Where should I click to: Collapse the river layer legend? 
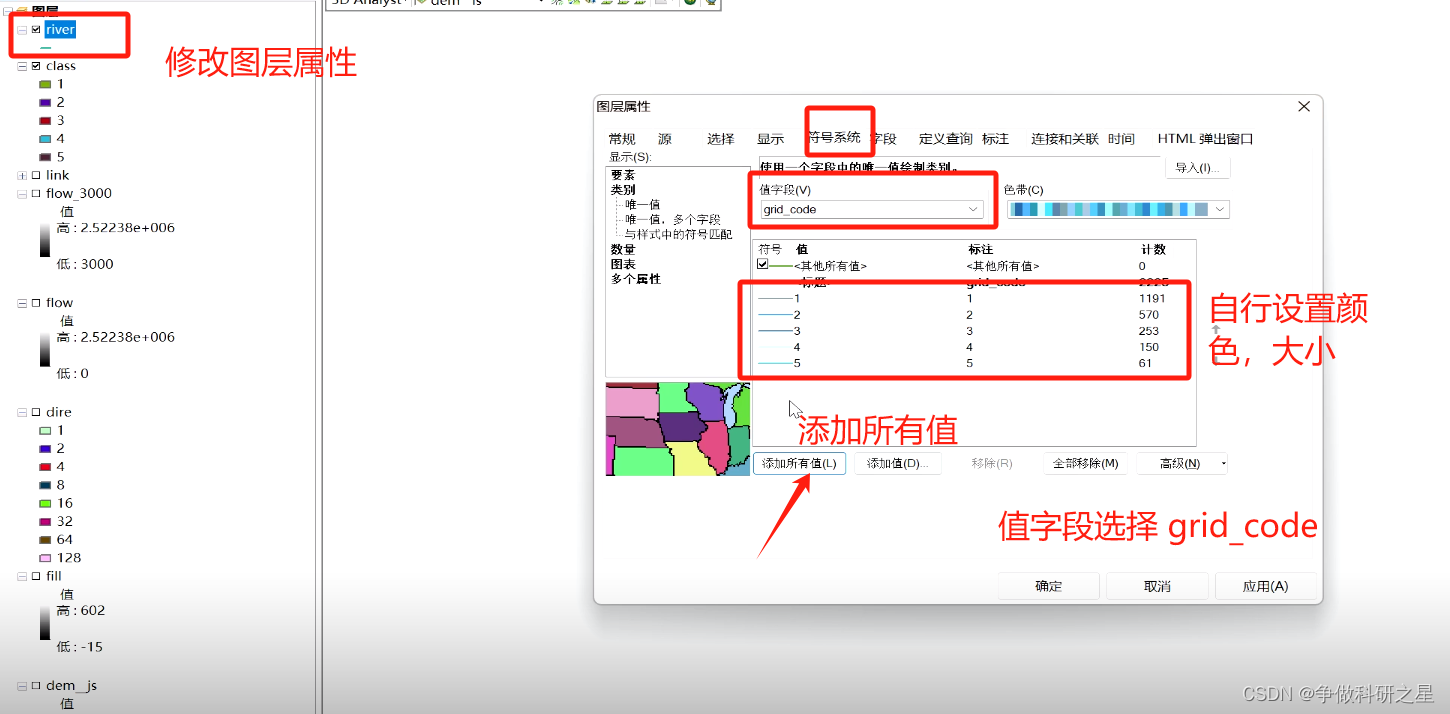[22, 30]
